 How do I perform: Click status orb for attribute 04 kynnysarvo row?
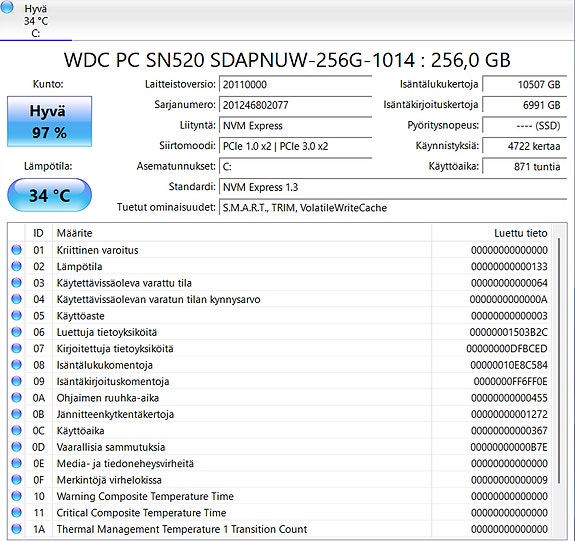click(17, 299)
